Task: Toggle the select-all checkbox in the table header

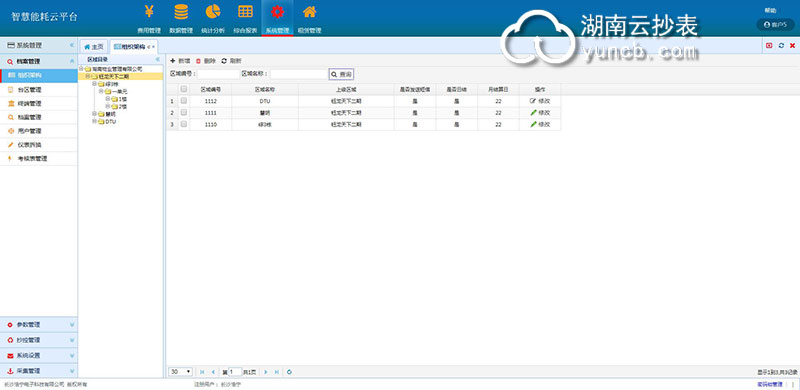Action: (184, 89)
